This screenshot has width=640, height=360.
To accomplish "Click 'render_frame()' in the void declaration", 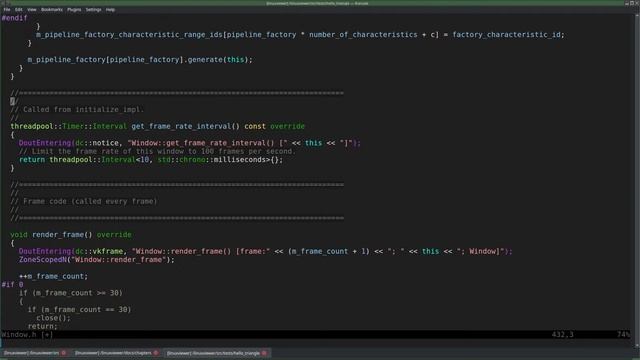I will pos(62,235).
